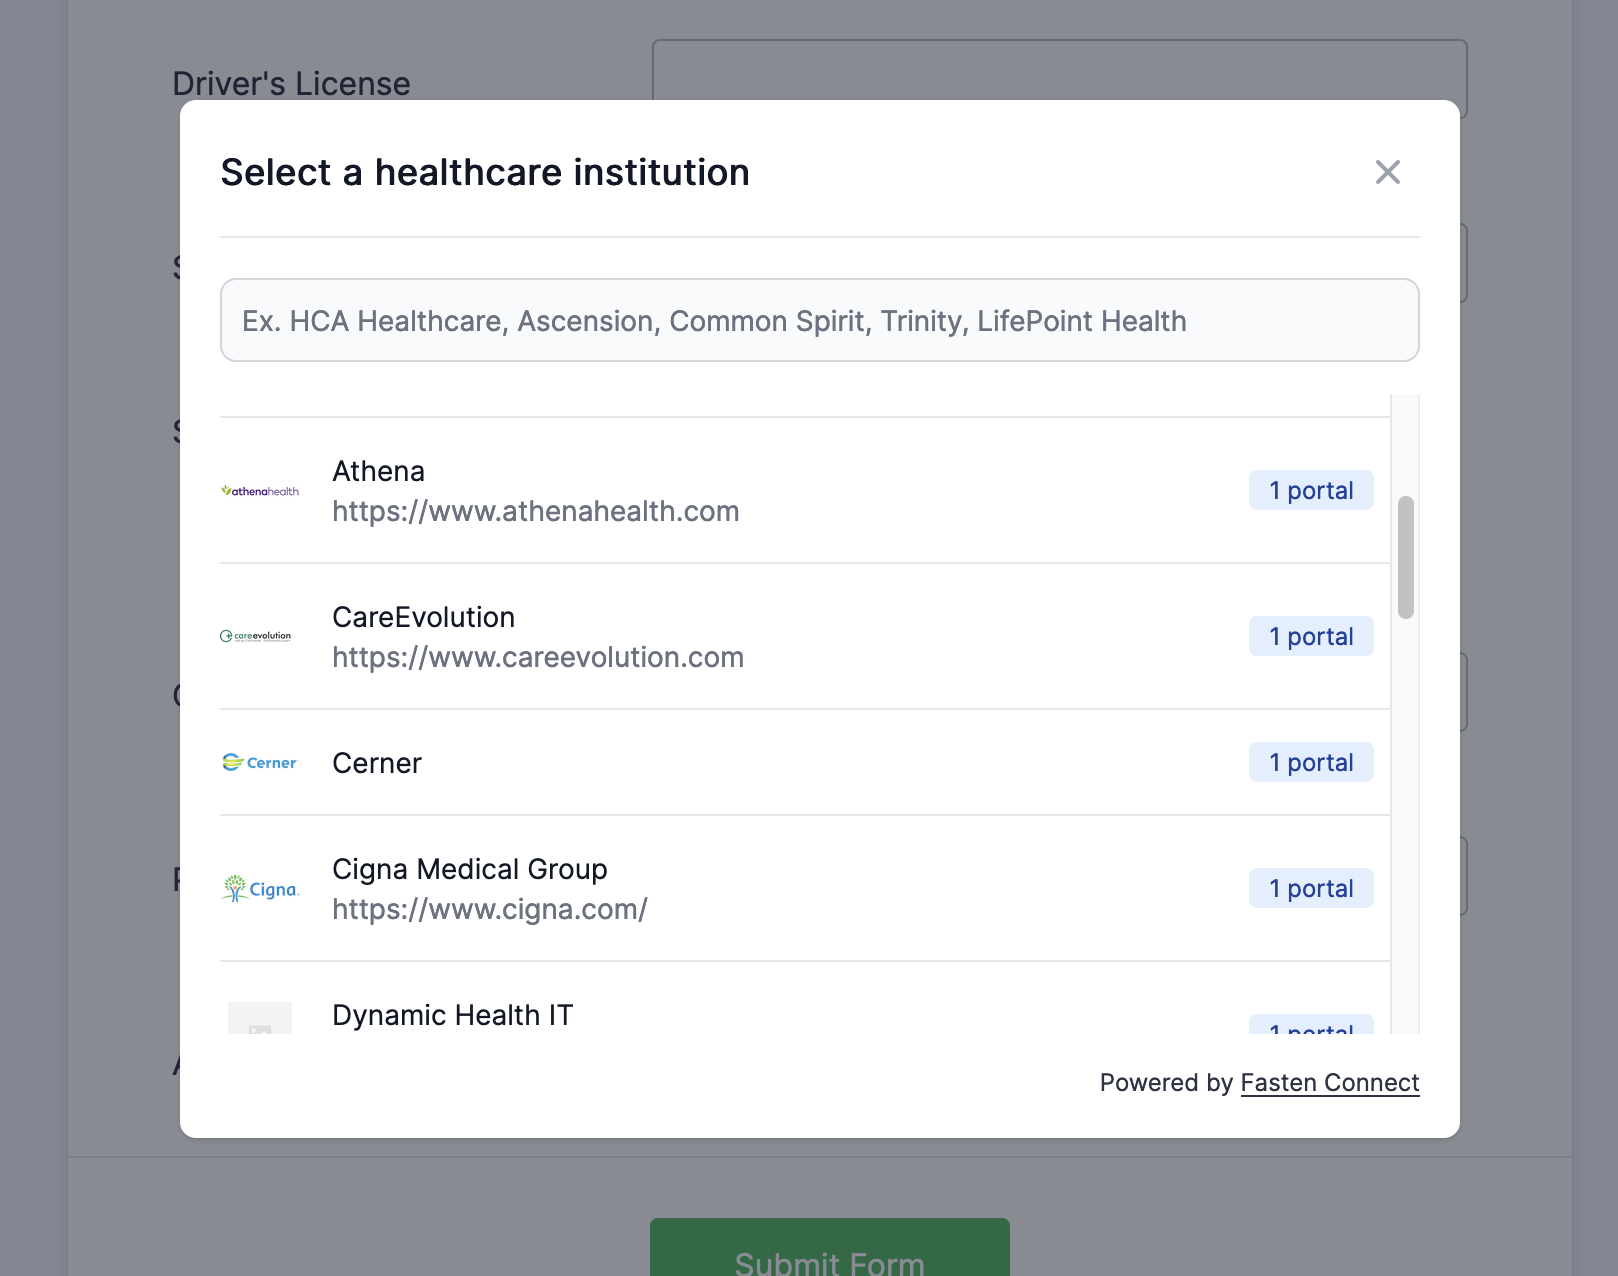Click the Cigna tree logo icon

point(260,888)
